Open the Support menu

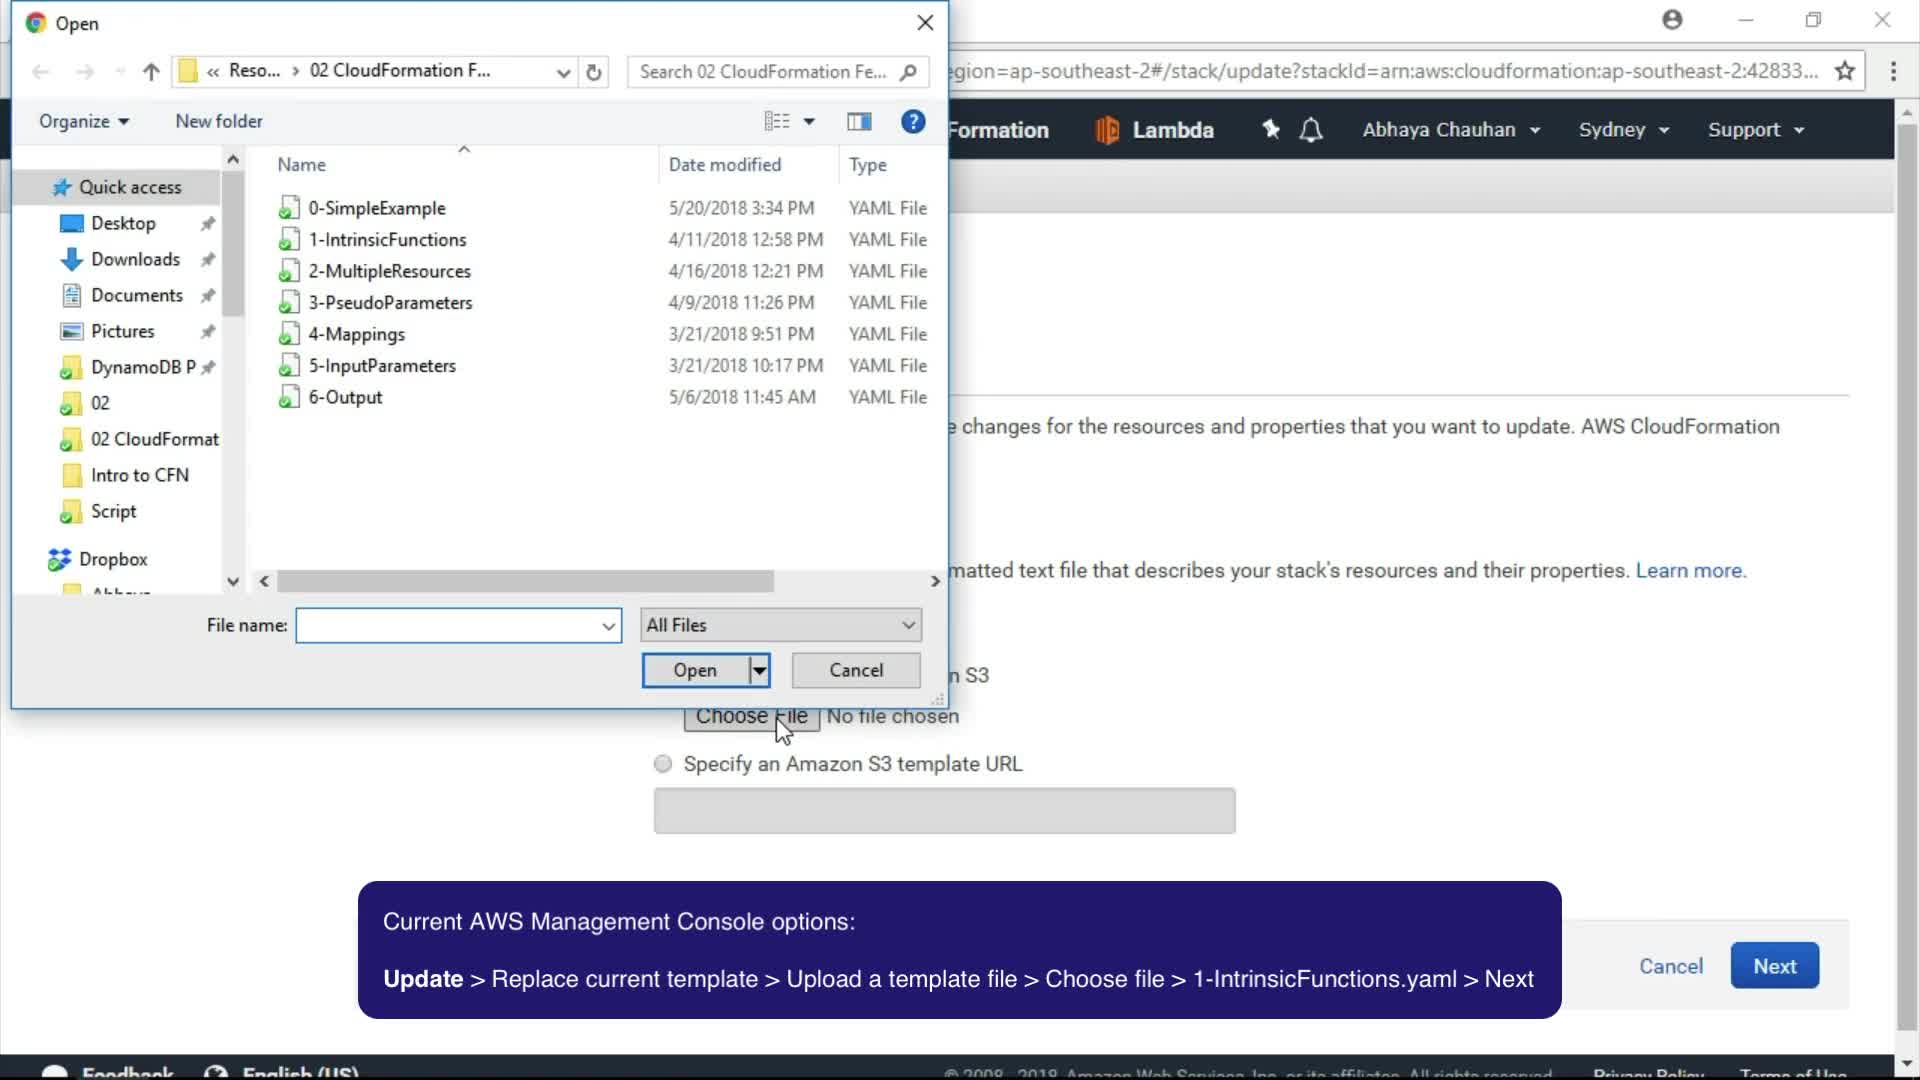(1755, 130)
